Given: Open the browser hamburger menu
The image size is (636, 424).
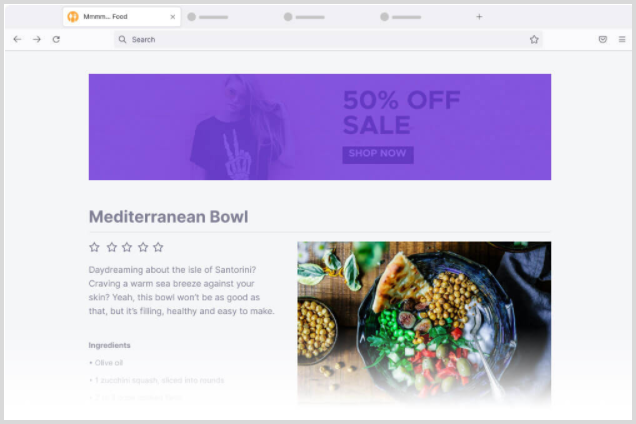Looking at the screenshot, I should click(x=622, y=39).
